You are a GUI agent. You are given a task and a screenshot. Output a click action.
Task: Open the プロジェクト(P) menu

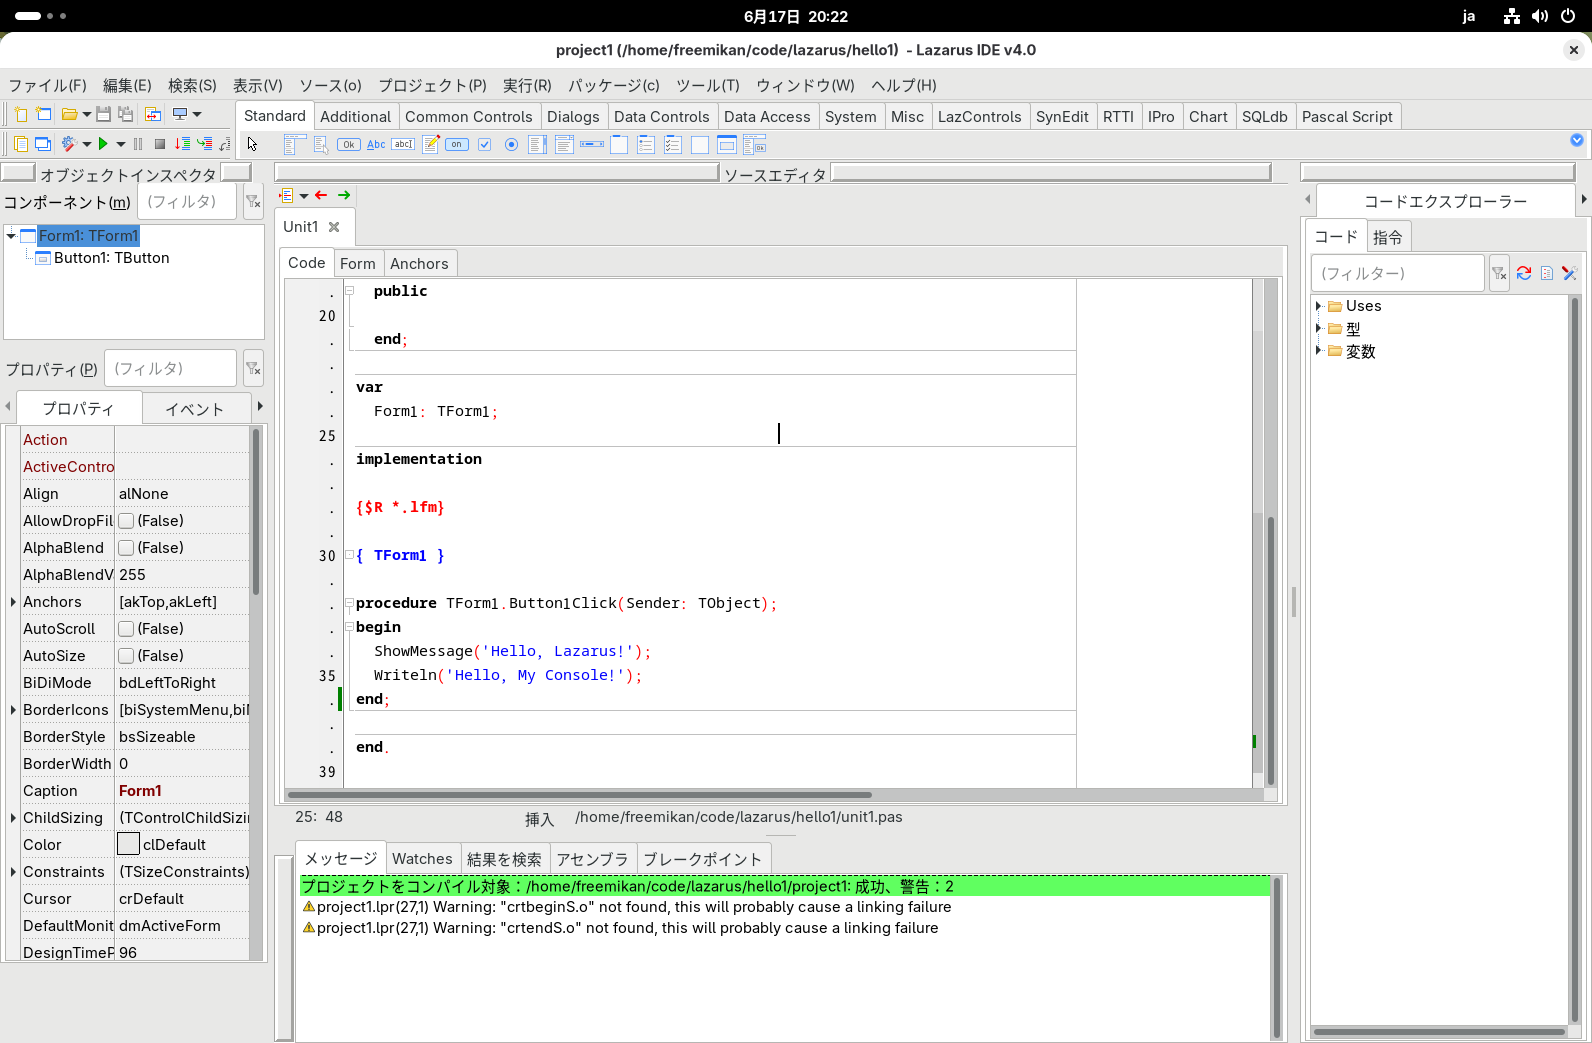click(x=432, y=86)
